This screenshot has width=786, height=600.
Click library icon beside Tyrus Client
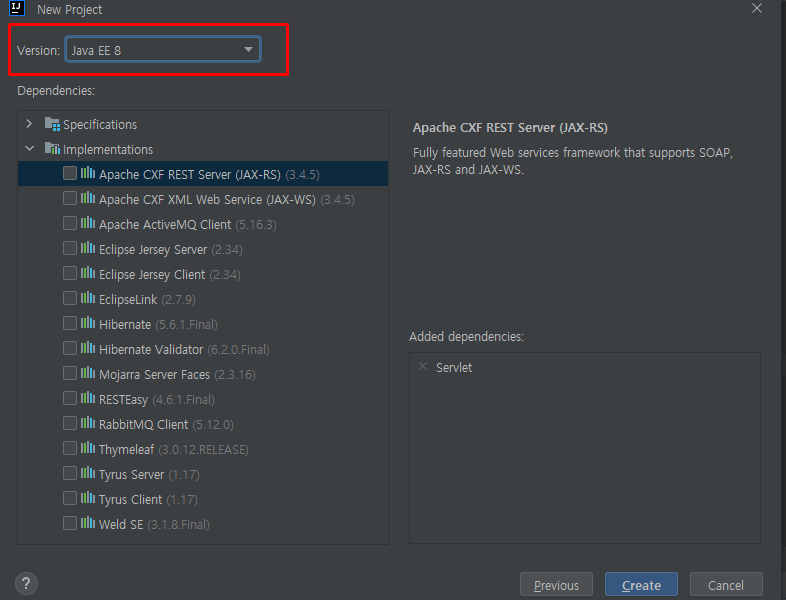tap(88, 498)
